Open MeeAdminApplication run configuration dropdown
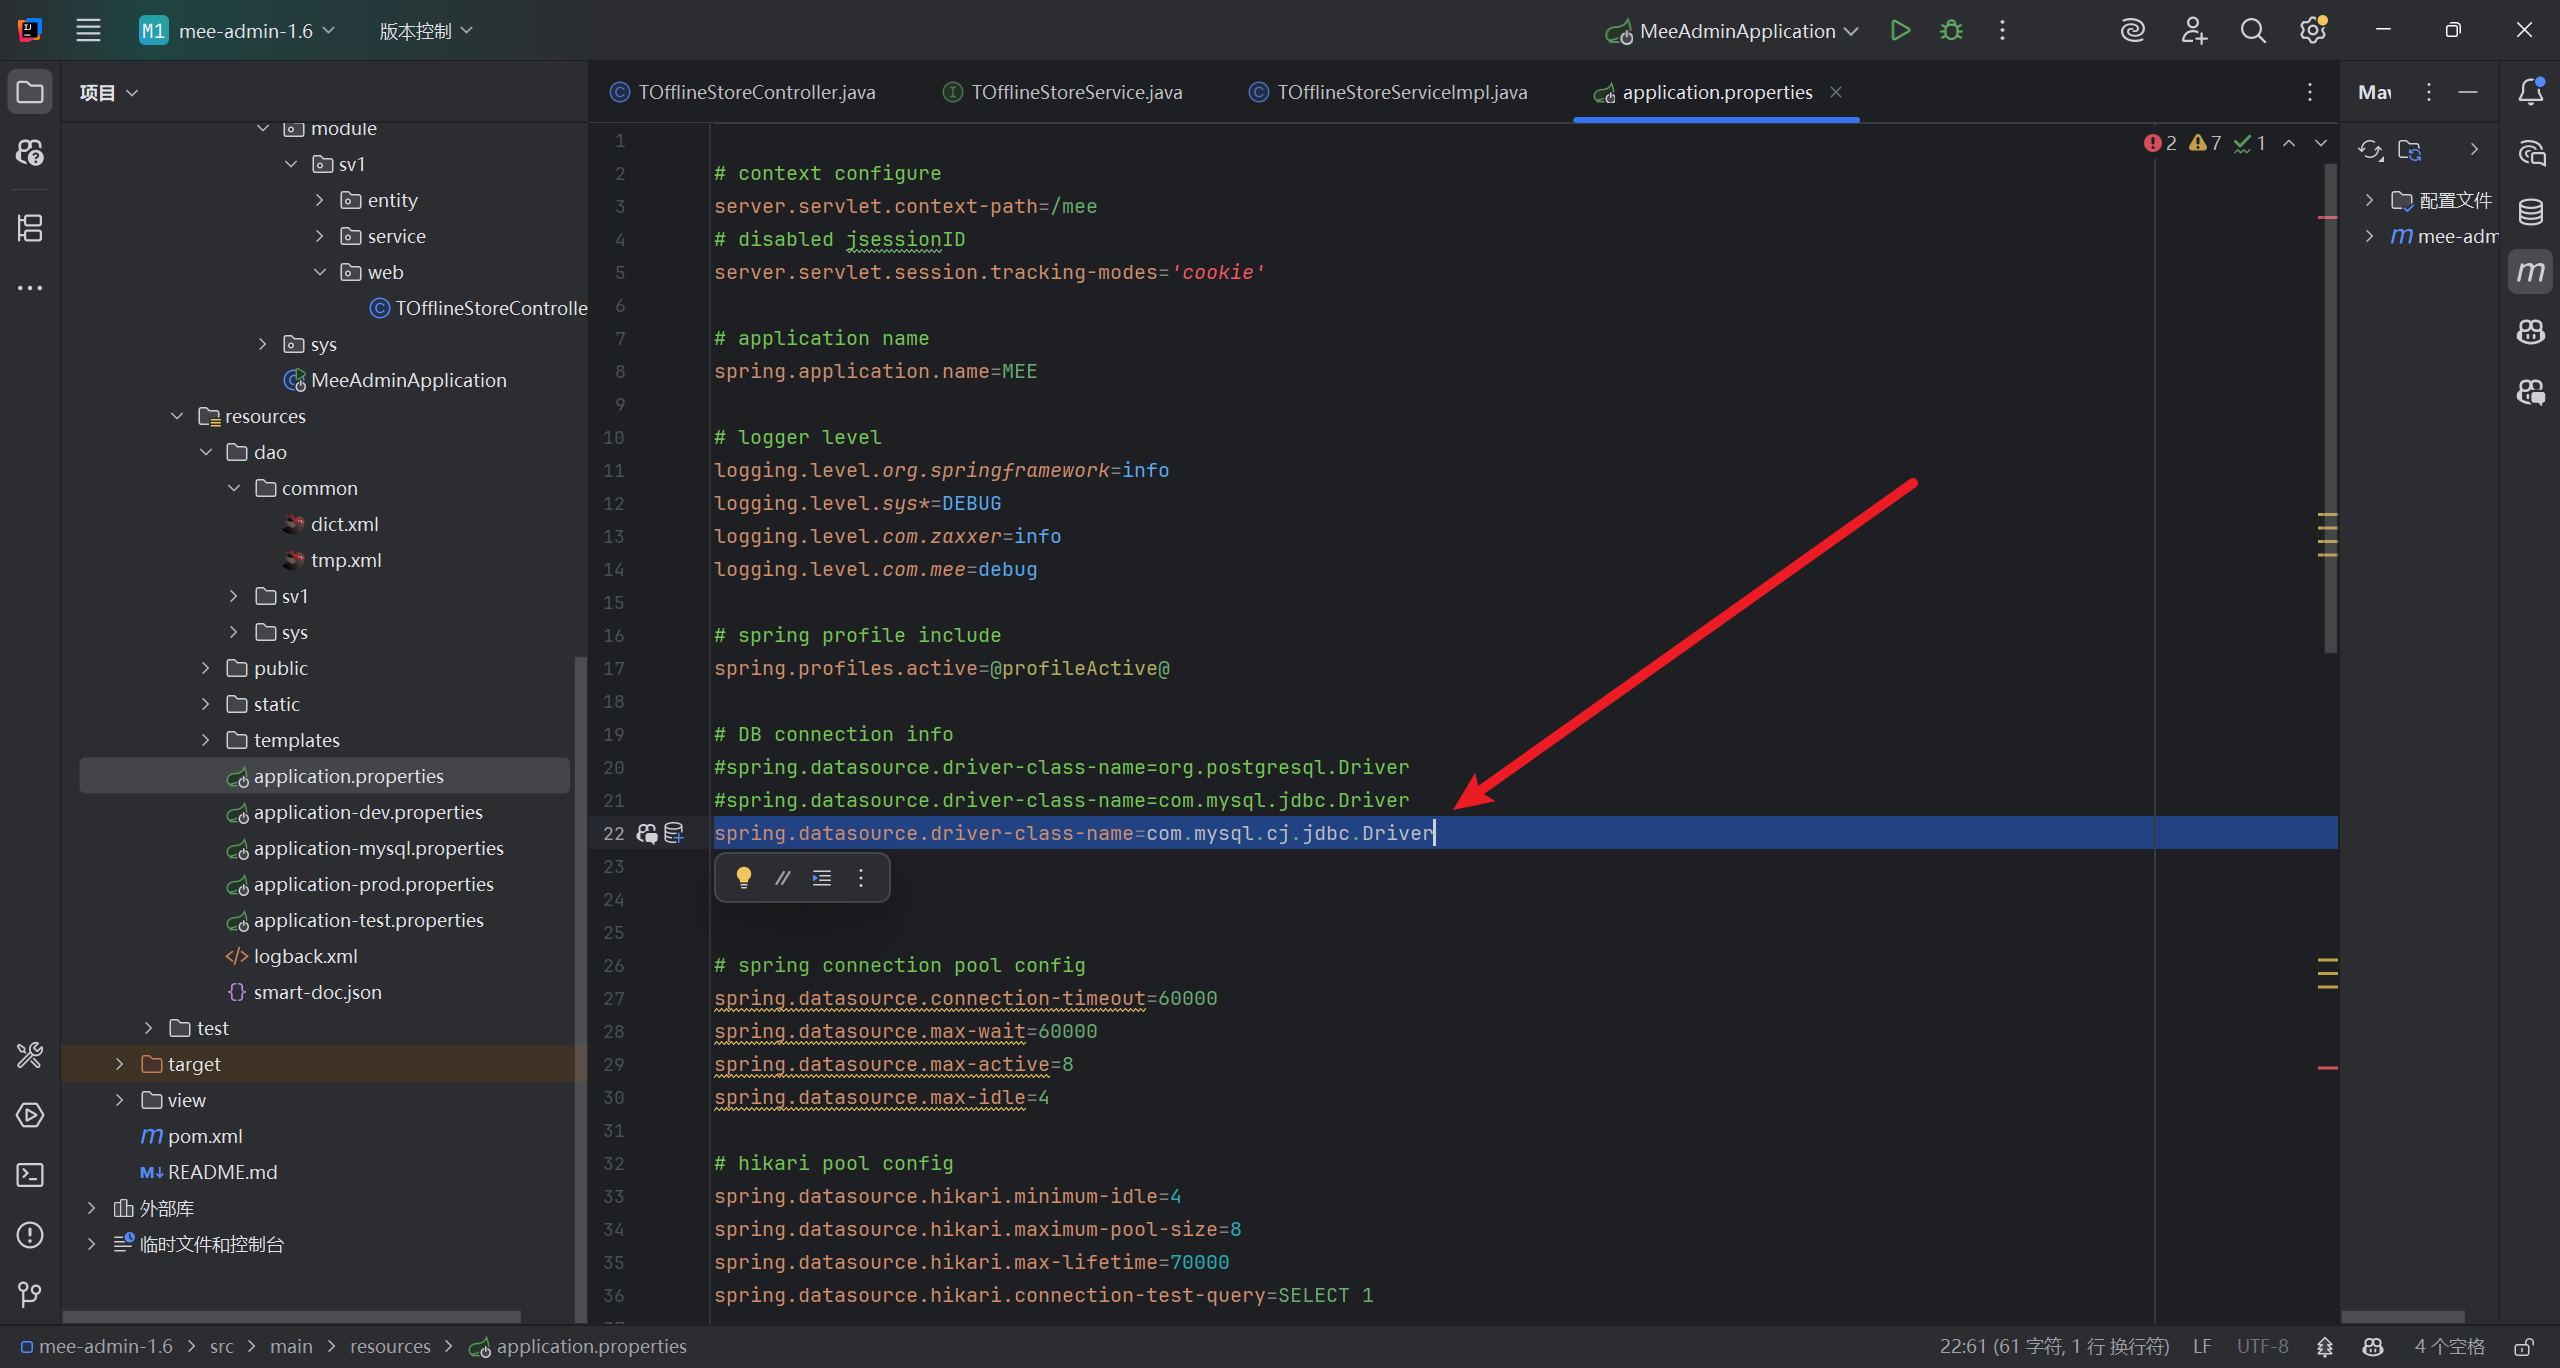 coord(1732,31)
